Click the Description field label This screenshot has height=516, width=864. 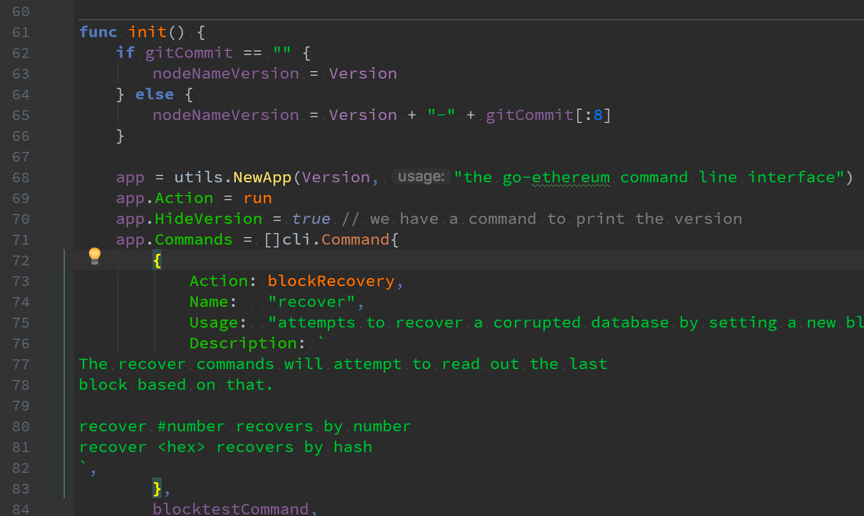pyautogui.click(x=243, y=343)
